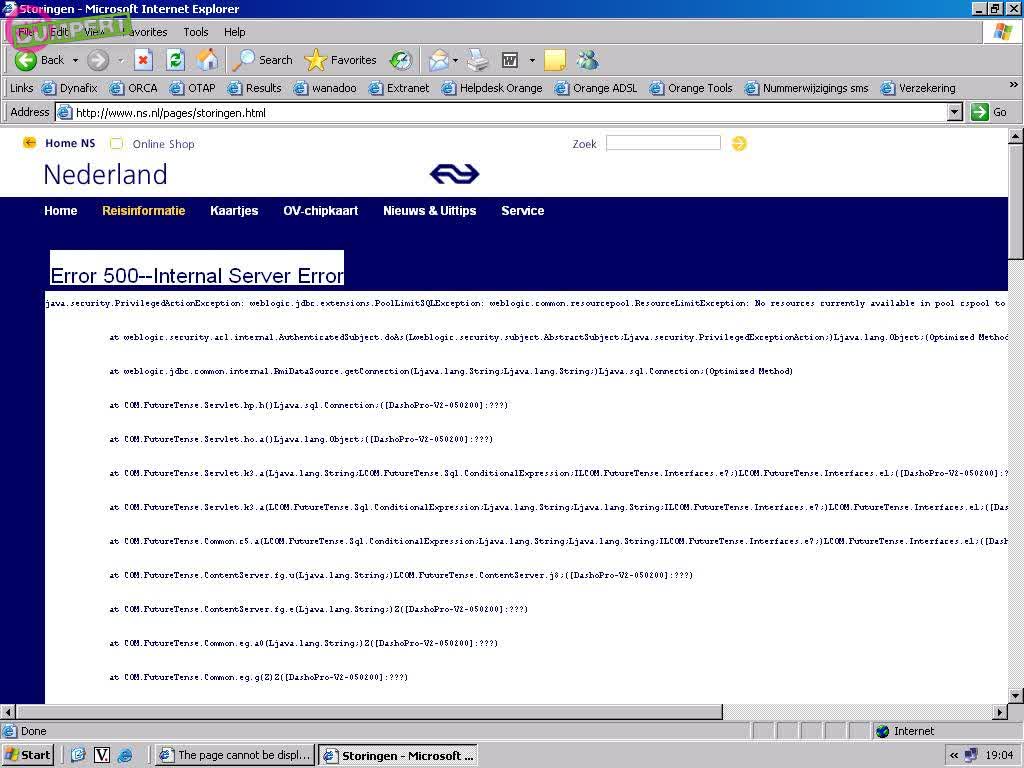Viewport: 1024px width, 768px height.
Task: Open the Forward history dropdown arrow
Action: (120, 60)
